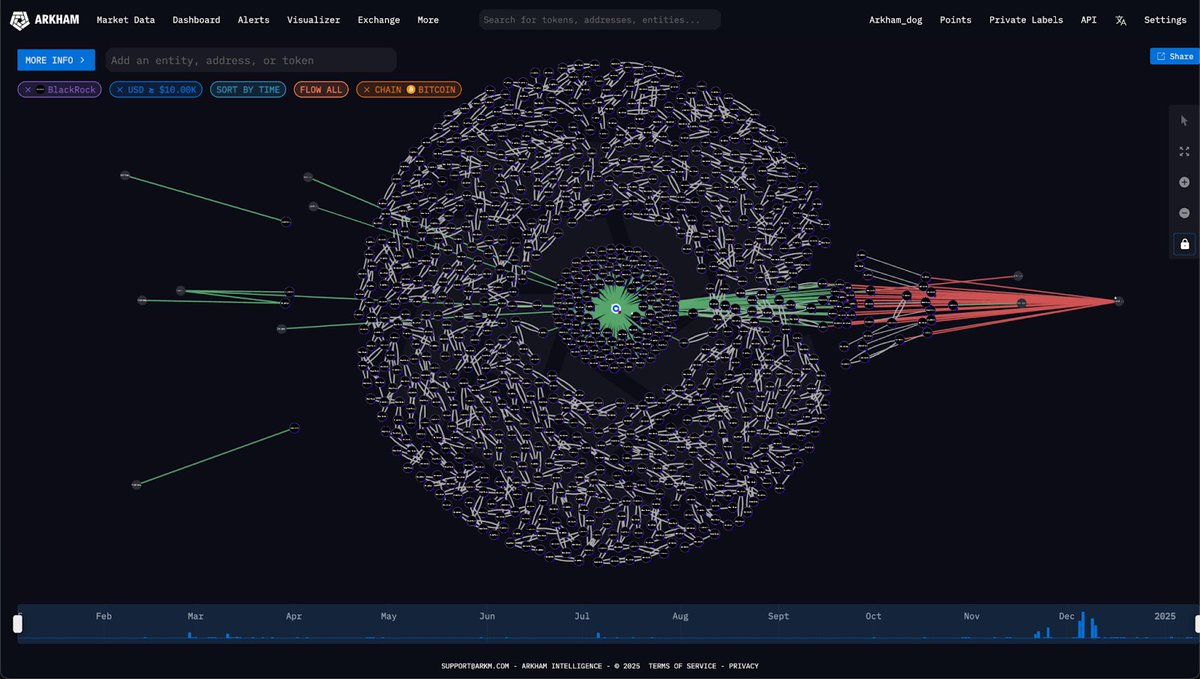Open SUPPORT@ARKM.COM email link
This screenshot has width=1200, height=679.
pyautogui.click(x=475, y=666)
